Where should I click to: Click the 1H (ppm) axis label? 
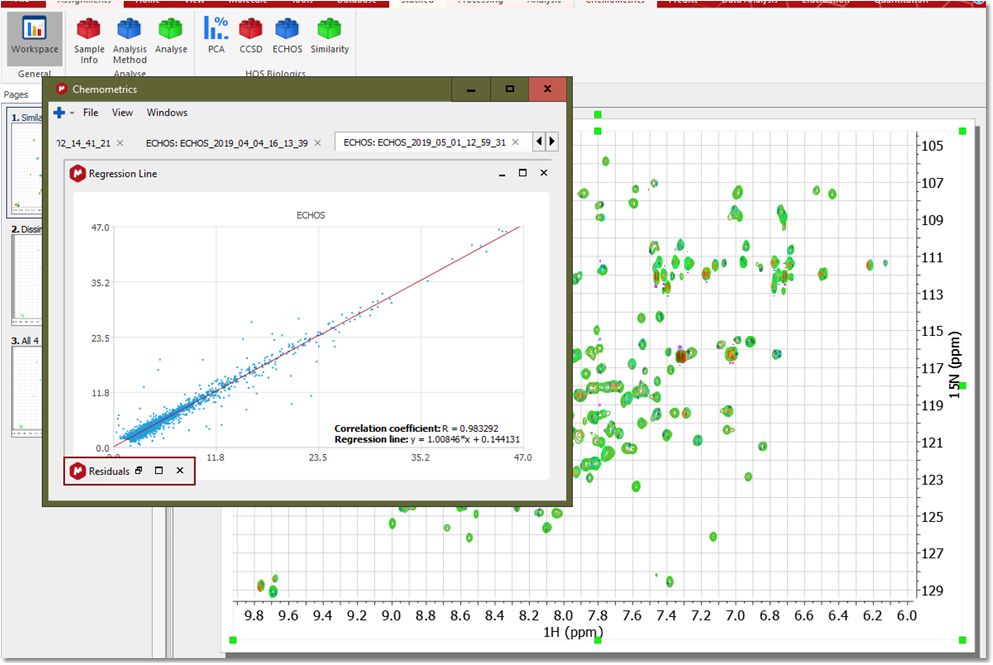(x=573, y=631)
